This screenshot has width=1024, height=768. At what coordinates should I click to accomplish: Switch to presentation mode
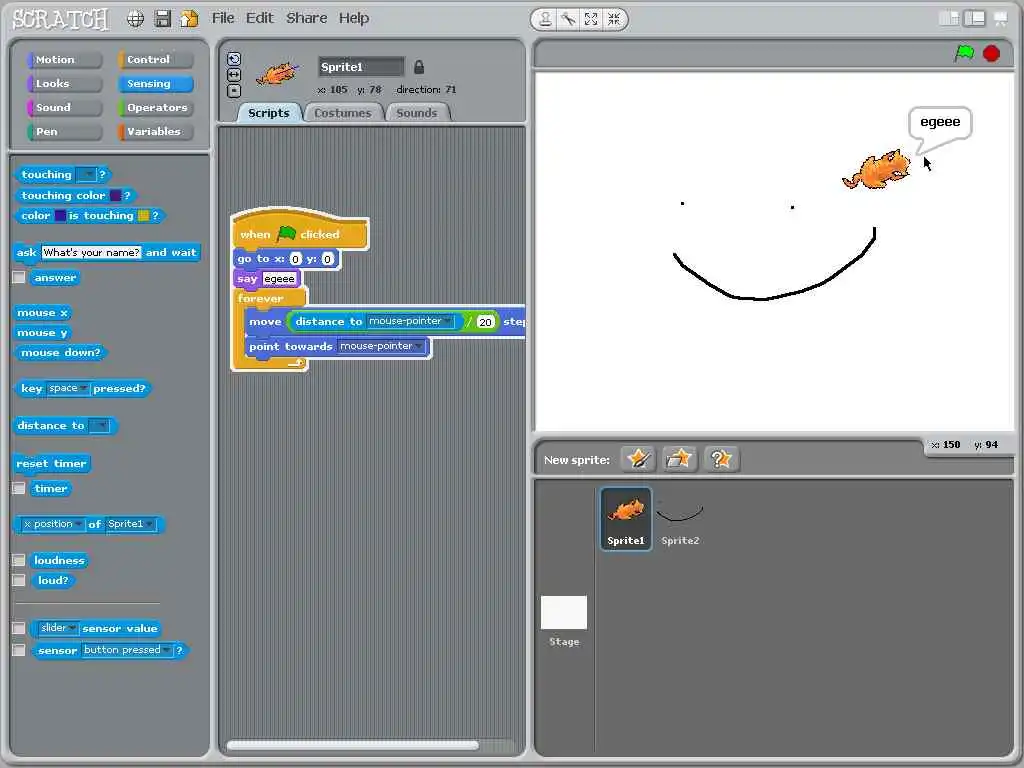click(1000, 19)
